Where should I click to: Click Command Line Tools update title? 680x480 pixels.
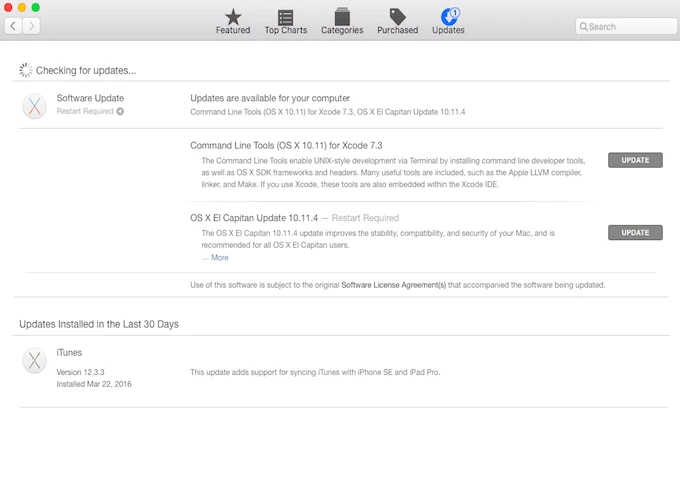pyautogui.click(x=286, y=145)
